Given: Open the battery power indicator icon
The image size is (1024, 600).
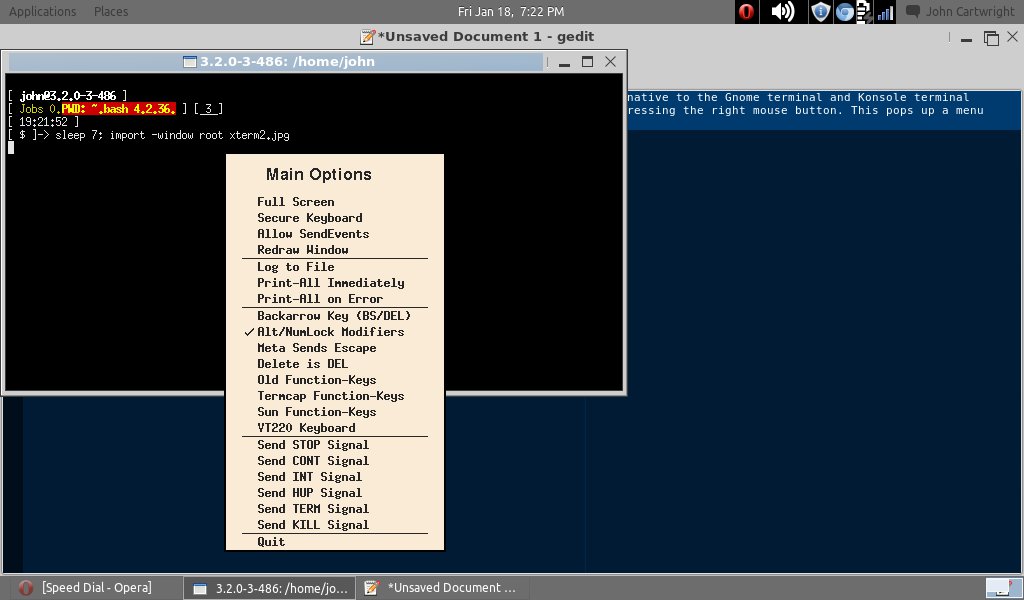Looking at the screenshot, I should pyautogui.click(x=864, y=12).
